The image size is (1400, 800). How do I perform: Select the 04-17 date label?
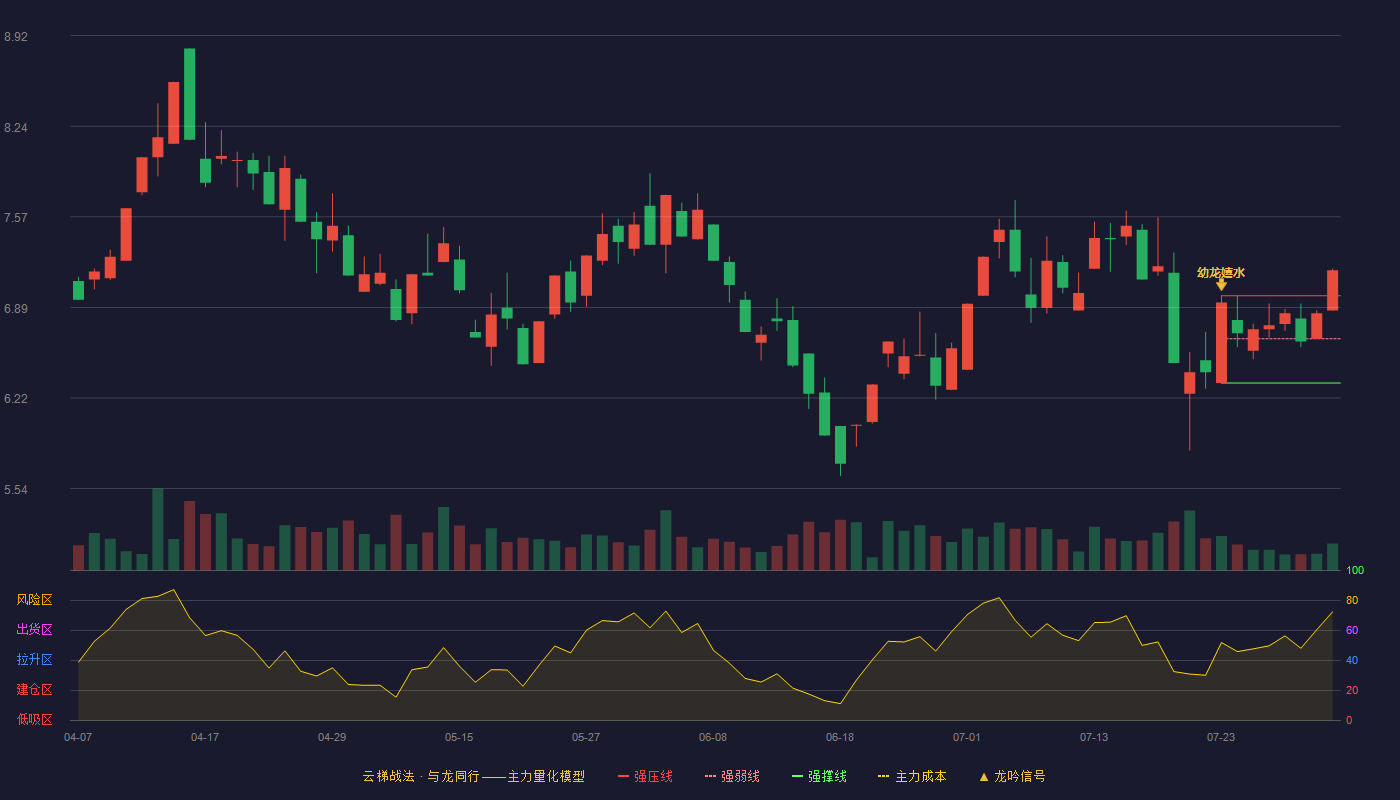(205, 737)
